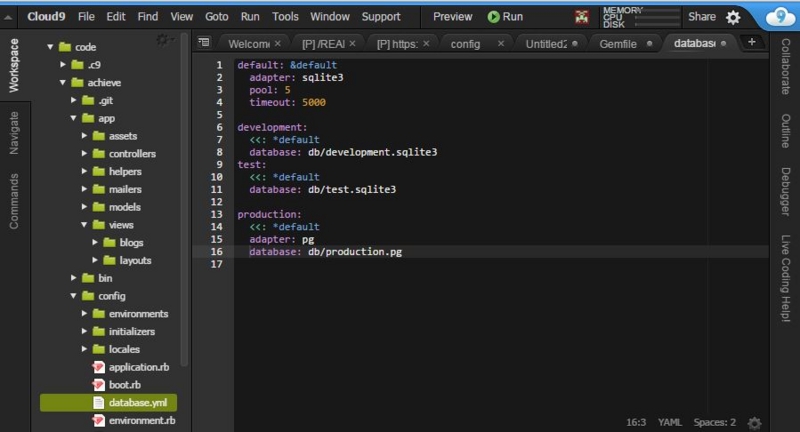Open the tab list icon before Welcome tab
The image size is (800, 432).
[x=204, y=42]
